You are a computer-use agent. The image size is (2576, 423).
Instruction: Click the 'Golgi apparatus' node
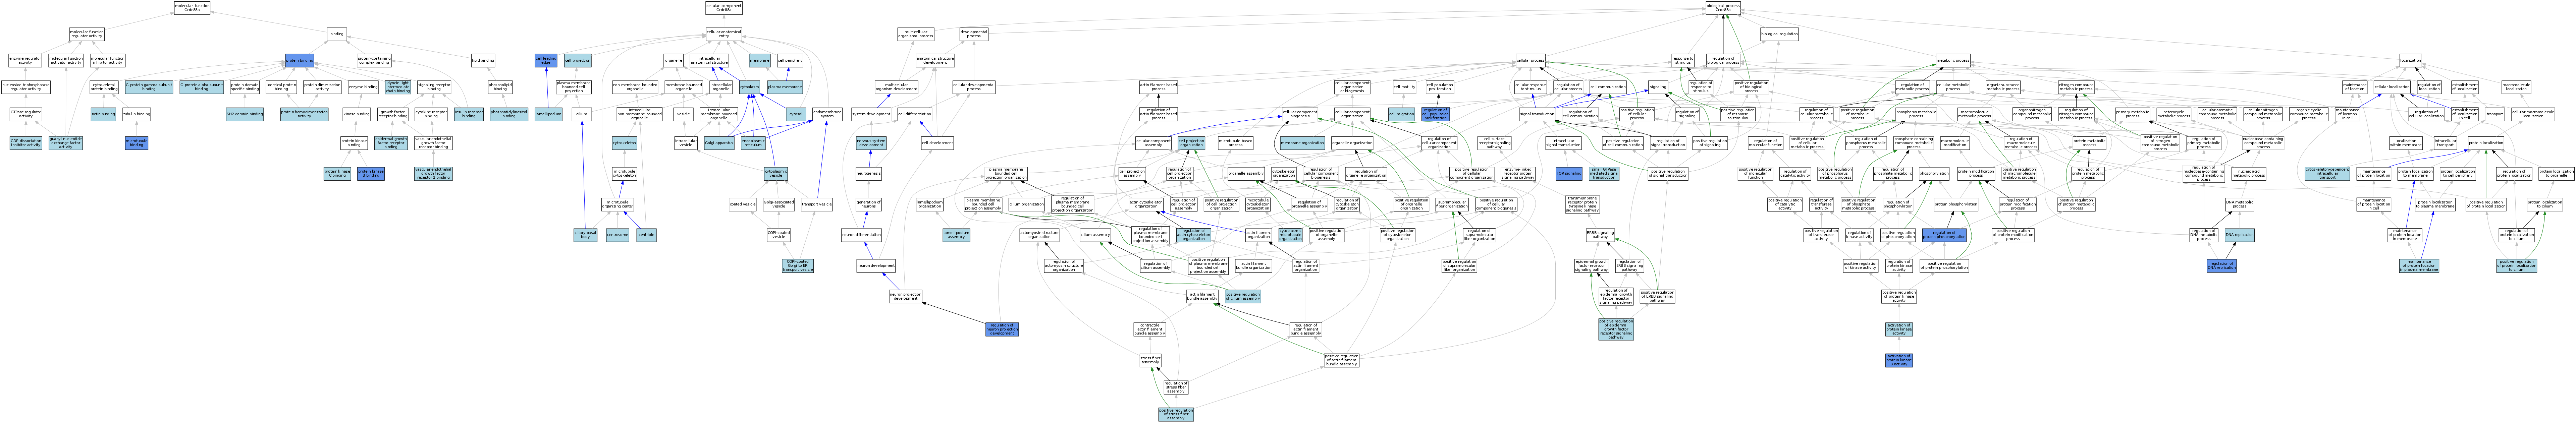[x=719, y=143]
